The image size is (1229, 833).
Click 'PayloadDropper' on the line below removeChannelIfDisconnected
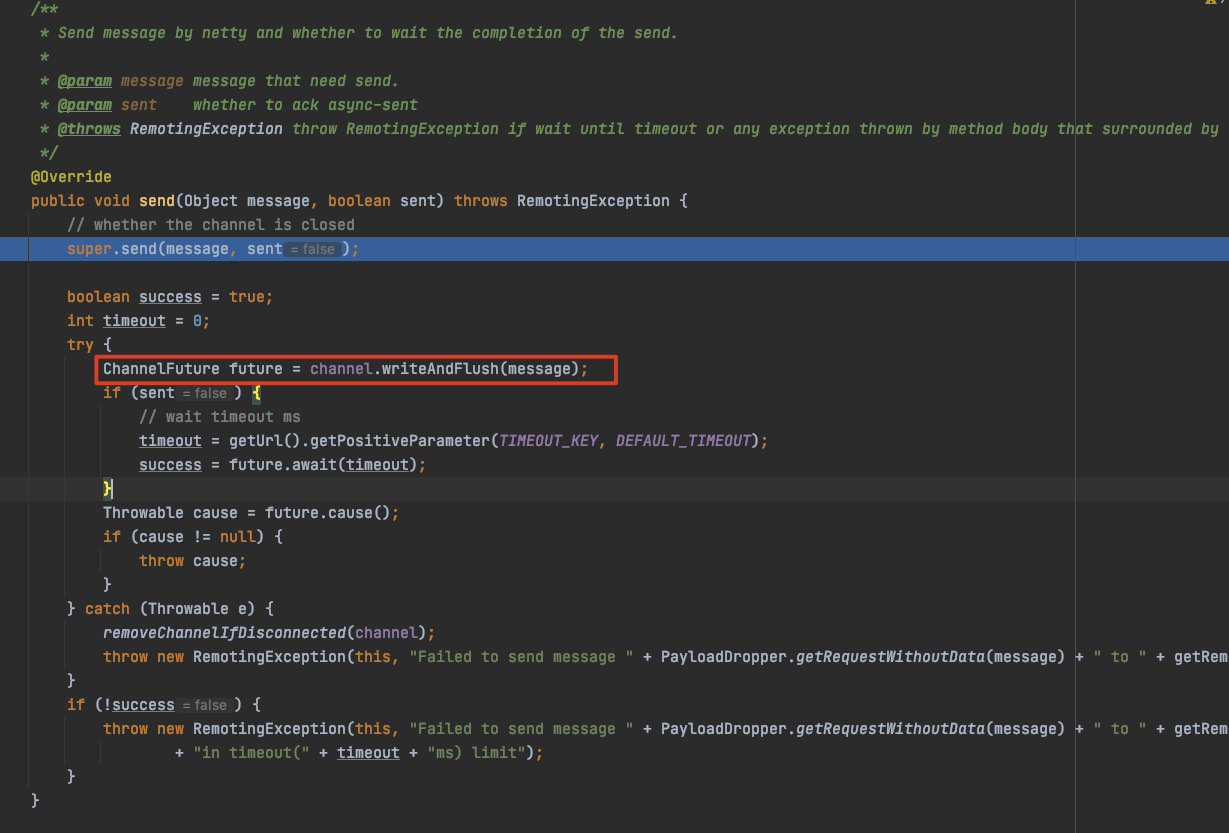click(724, 657)
